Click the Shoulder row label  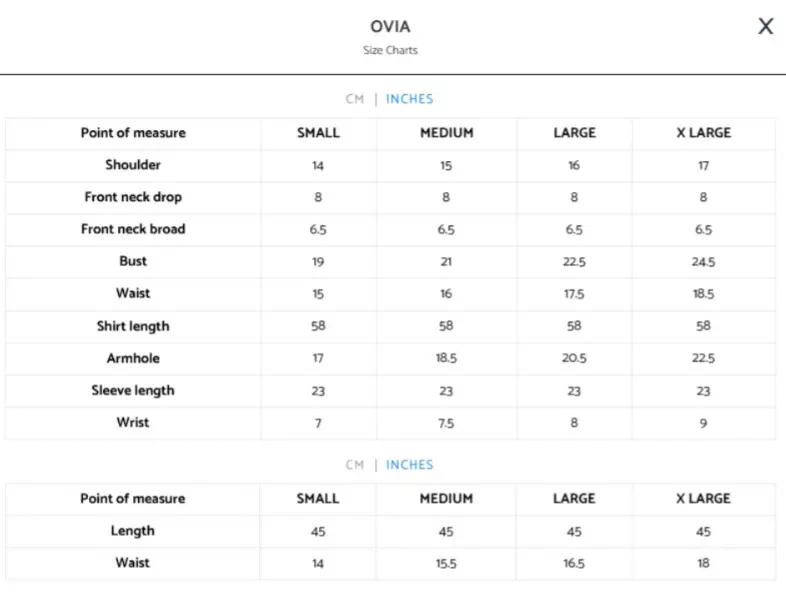[133, 165]
